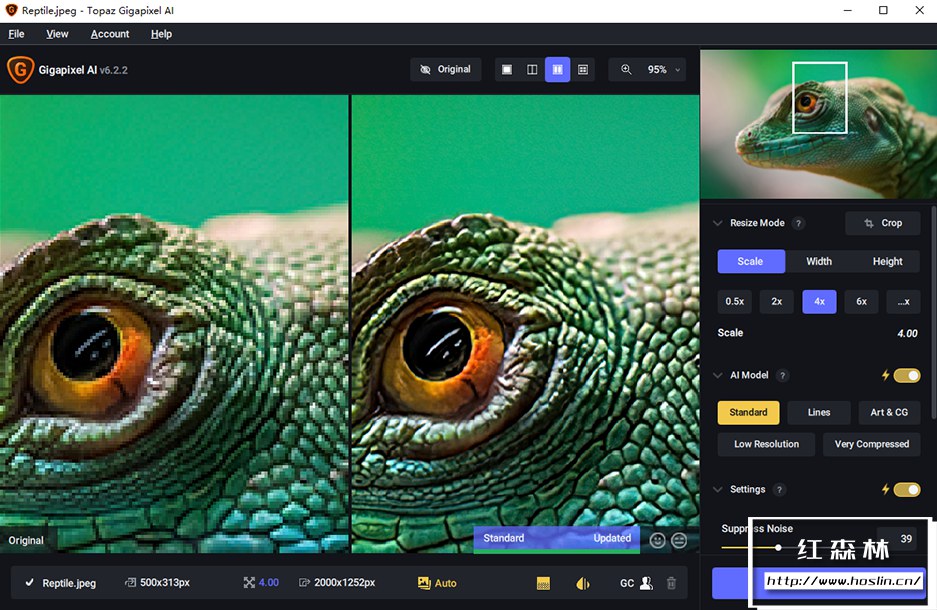Choose custom ...x scale factor
The image size is (937, 610).
[904, 301]
